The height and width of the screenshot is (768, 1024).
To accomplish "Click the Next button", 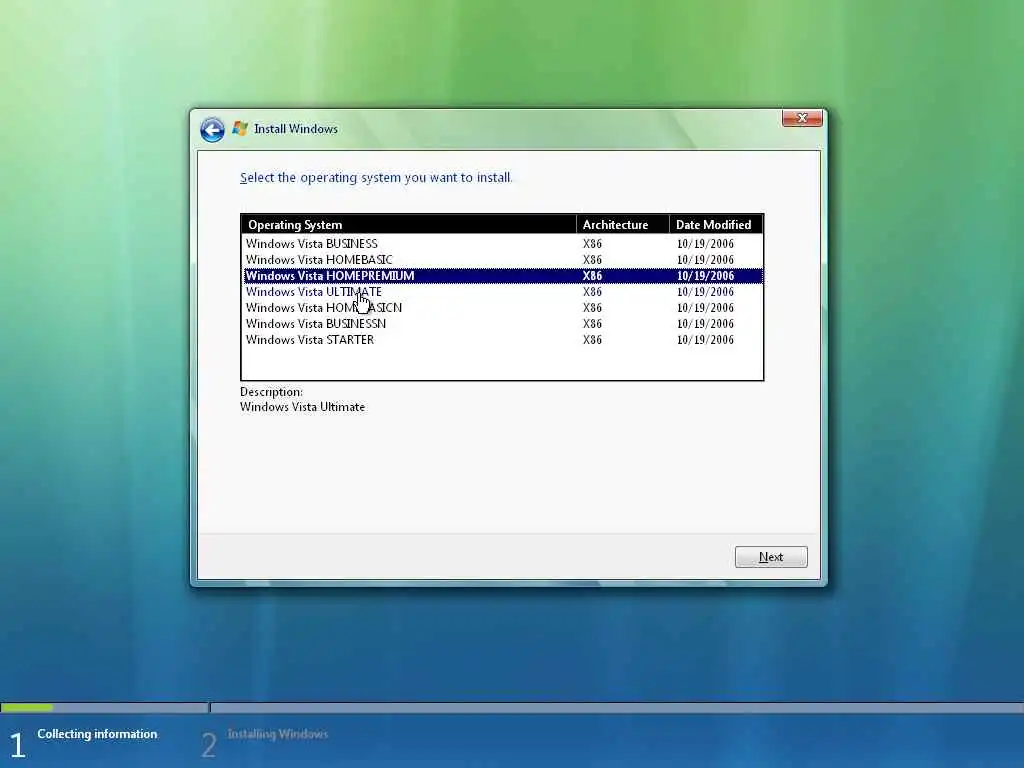I will (x=771, y=557).
